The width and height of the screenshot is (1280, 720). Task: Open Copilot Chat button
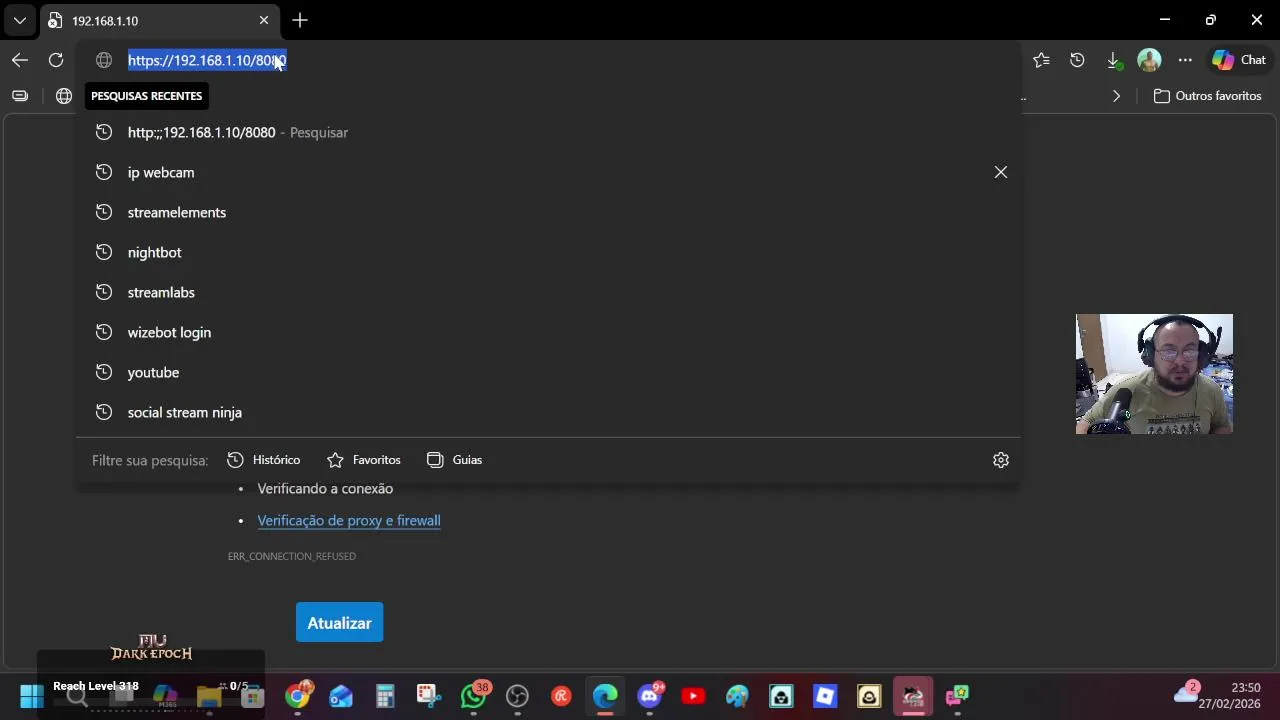pyautogui.click(x=1239, y=60)
